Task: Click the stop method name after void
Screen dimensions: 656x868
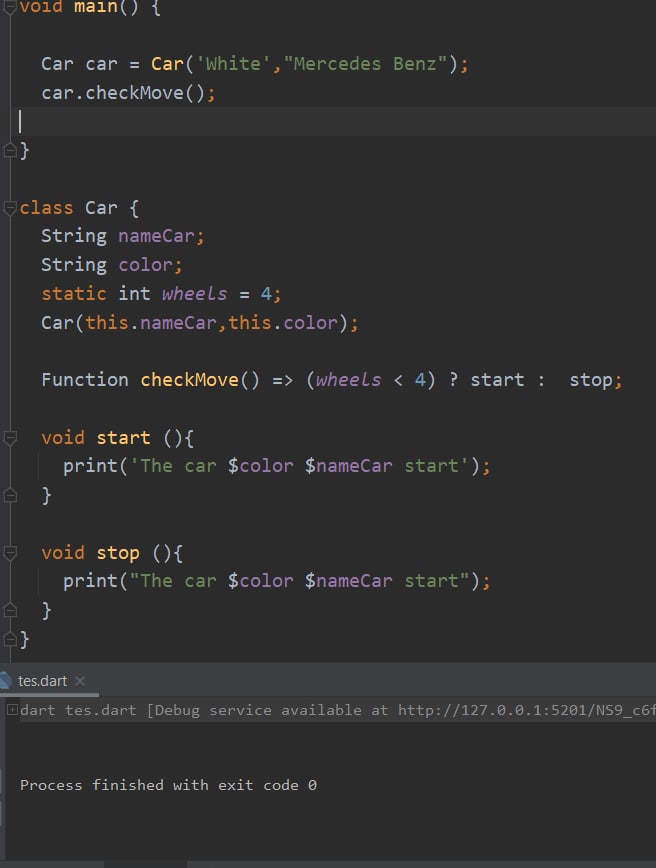Action: point(118,553)
